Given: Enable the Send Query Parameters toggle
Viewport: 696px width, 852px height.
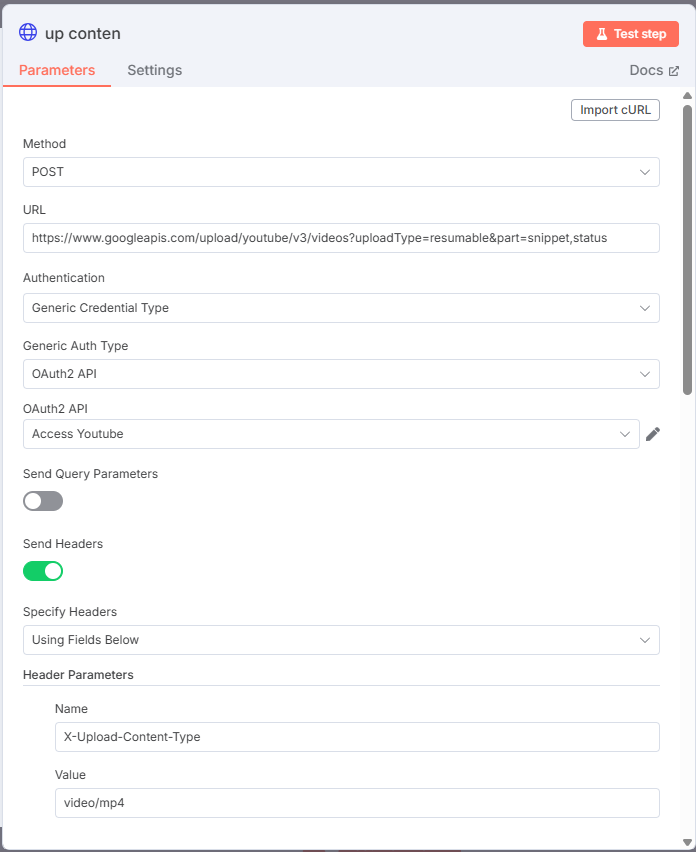Looking at the screenshot, I should coord(43,501).
